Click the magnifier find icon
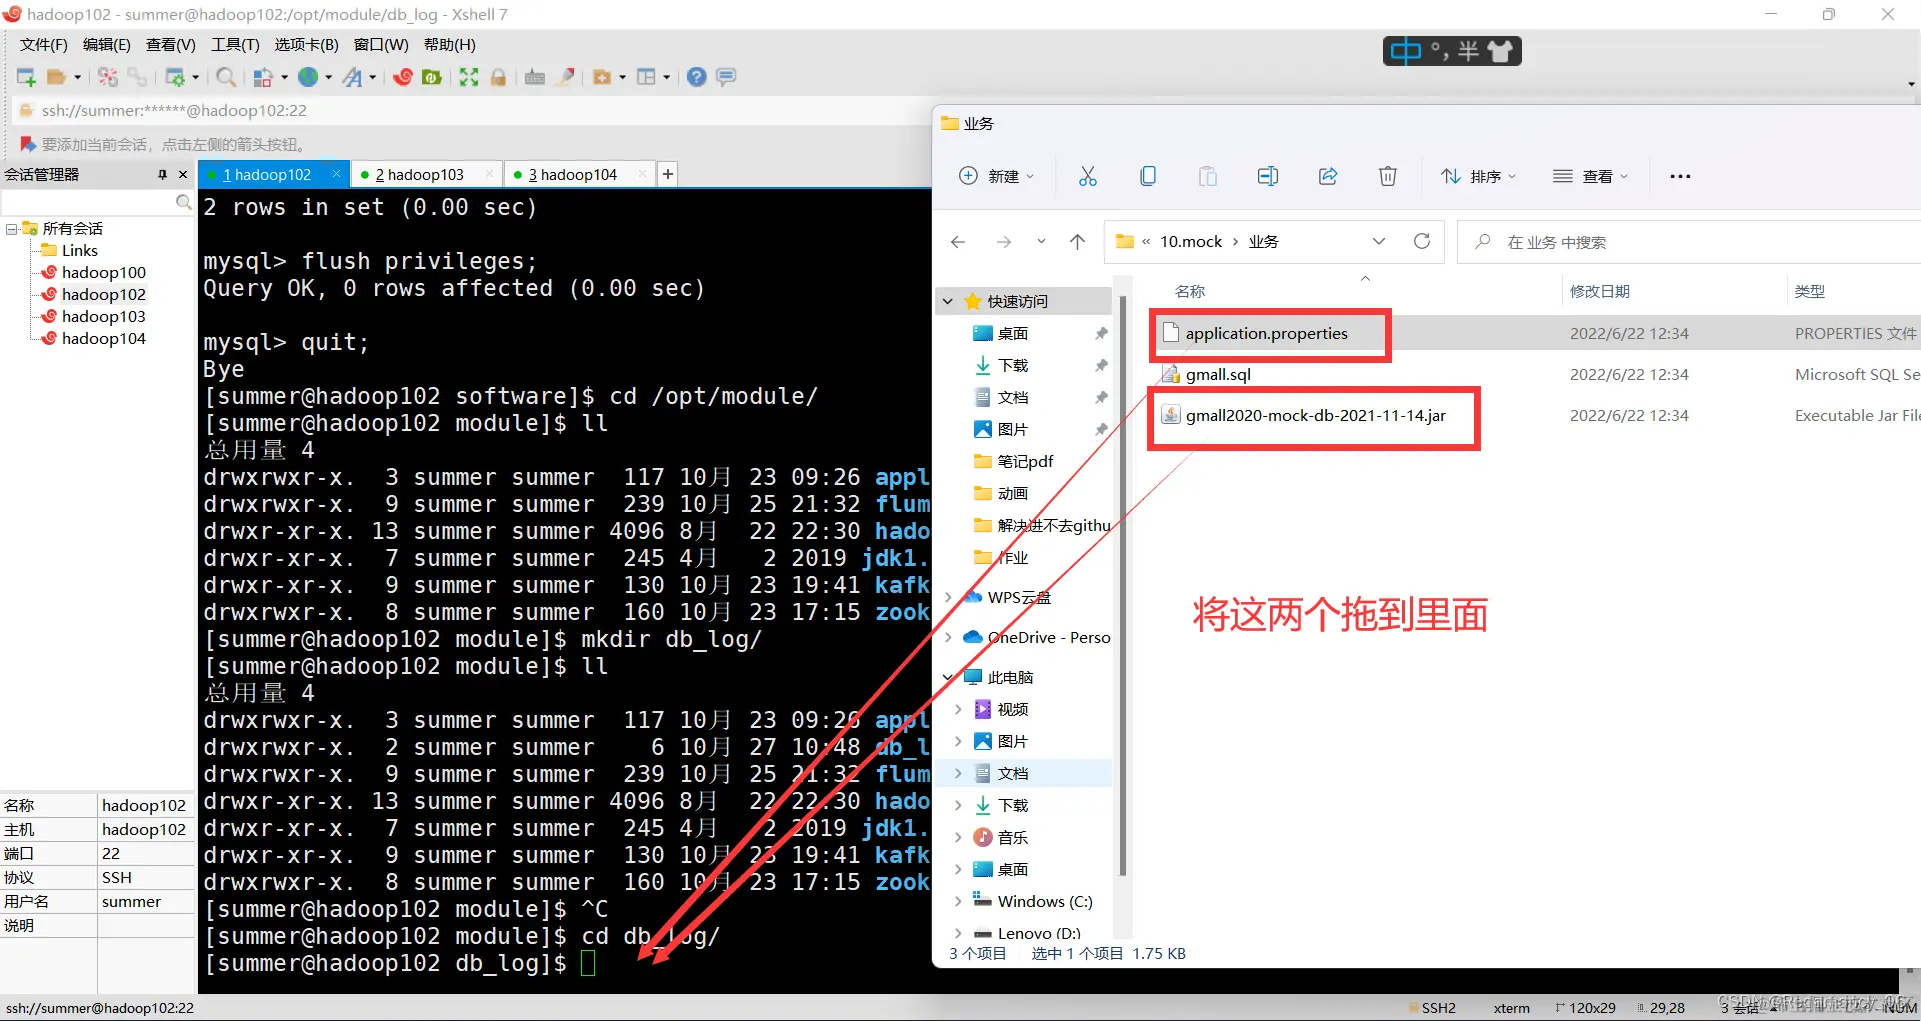This screenshot has height=1021, width=1921. tap(226, 77)
